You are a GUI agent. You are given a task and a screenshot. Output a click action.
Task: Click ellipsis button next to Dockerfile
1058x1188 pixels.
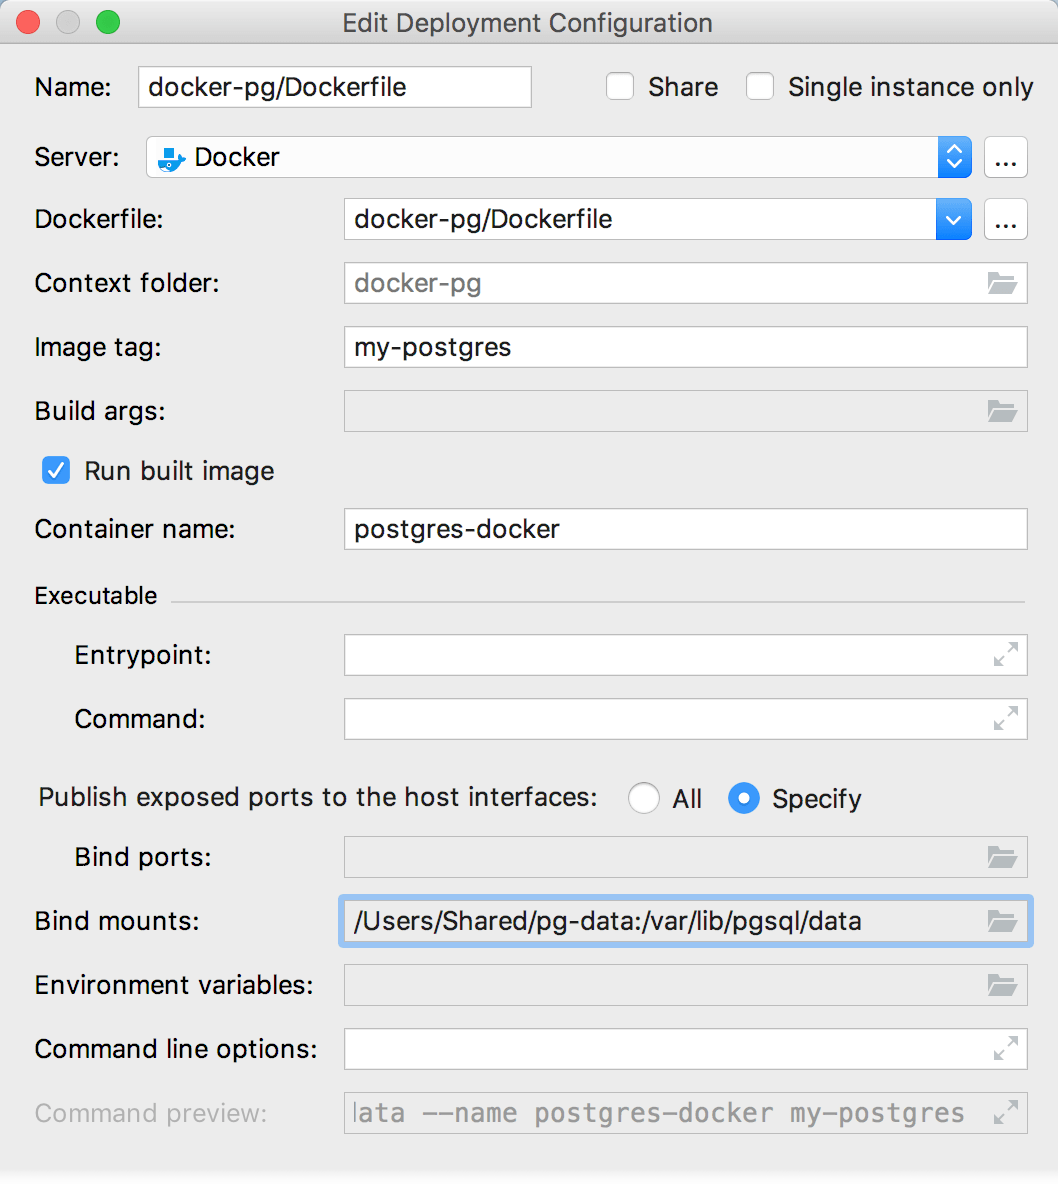pyautogui.click(x=1006, y=220)
